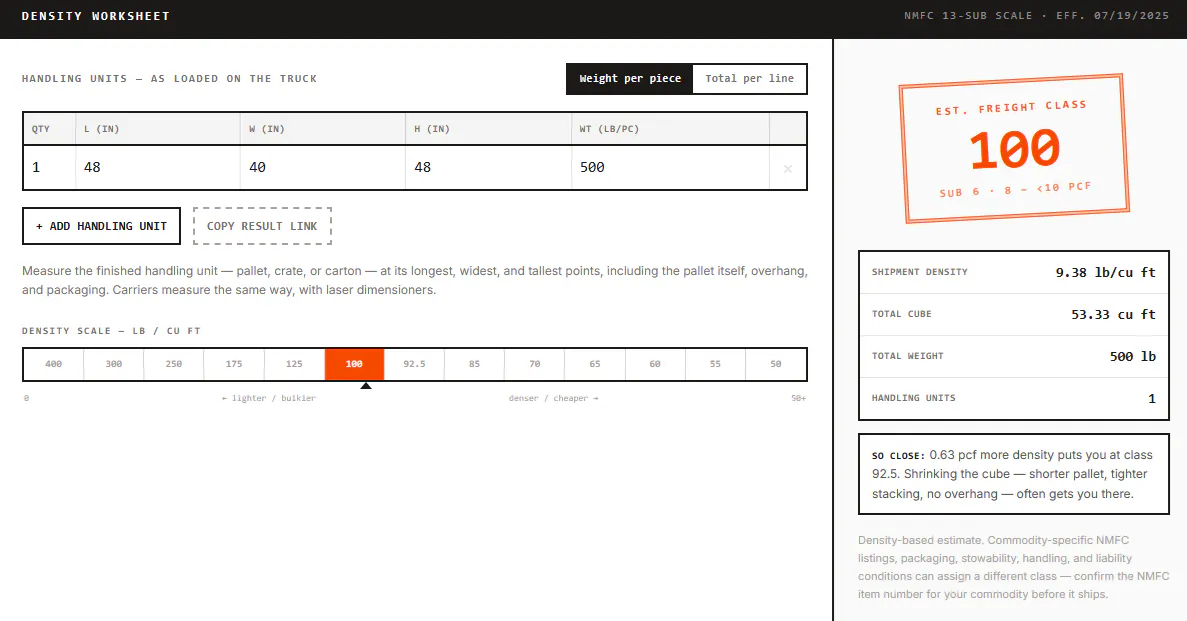Click the estimated freight class 100 stamp
The width and height of the screenshot is (1187, 621).
[1014, 148]
